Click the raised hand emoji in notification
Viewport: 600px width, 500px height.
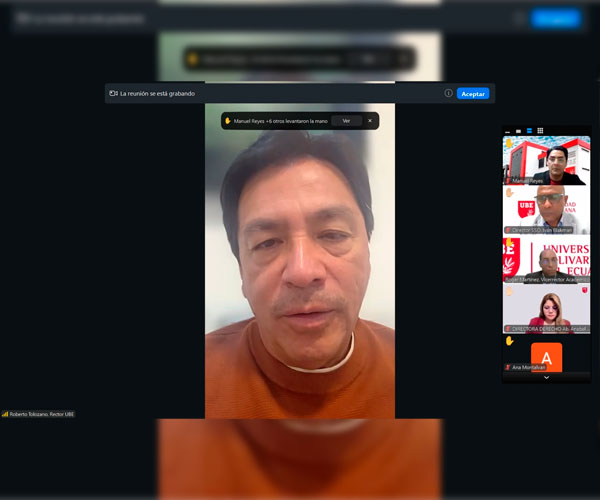(x=228, y=121)
